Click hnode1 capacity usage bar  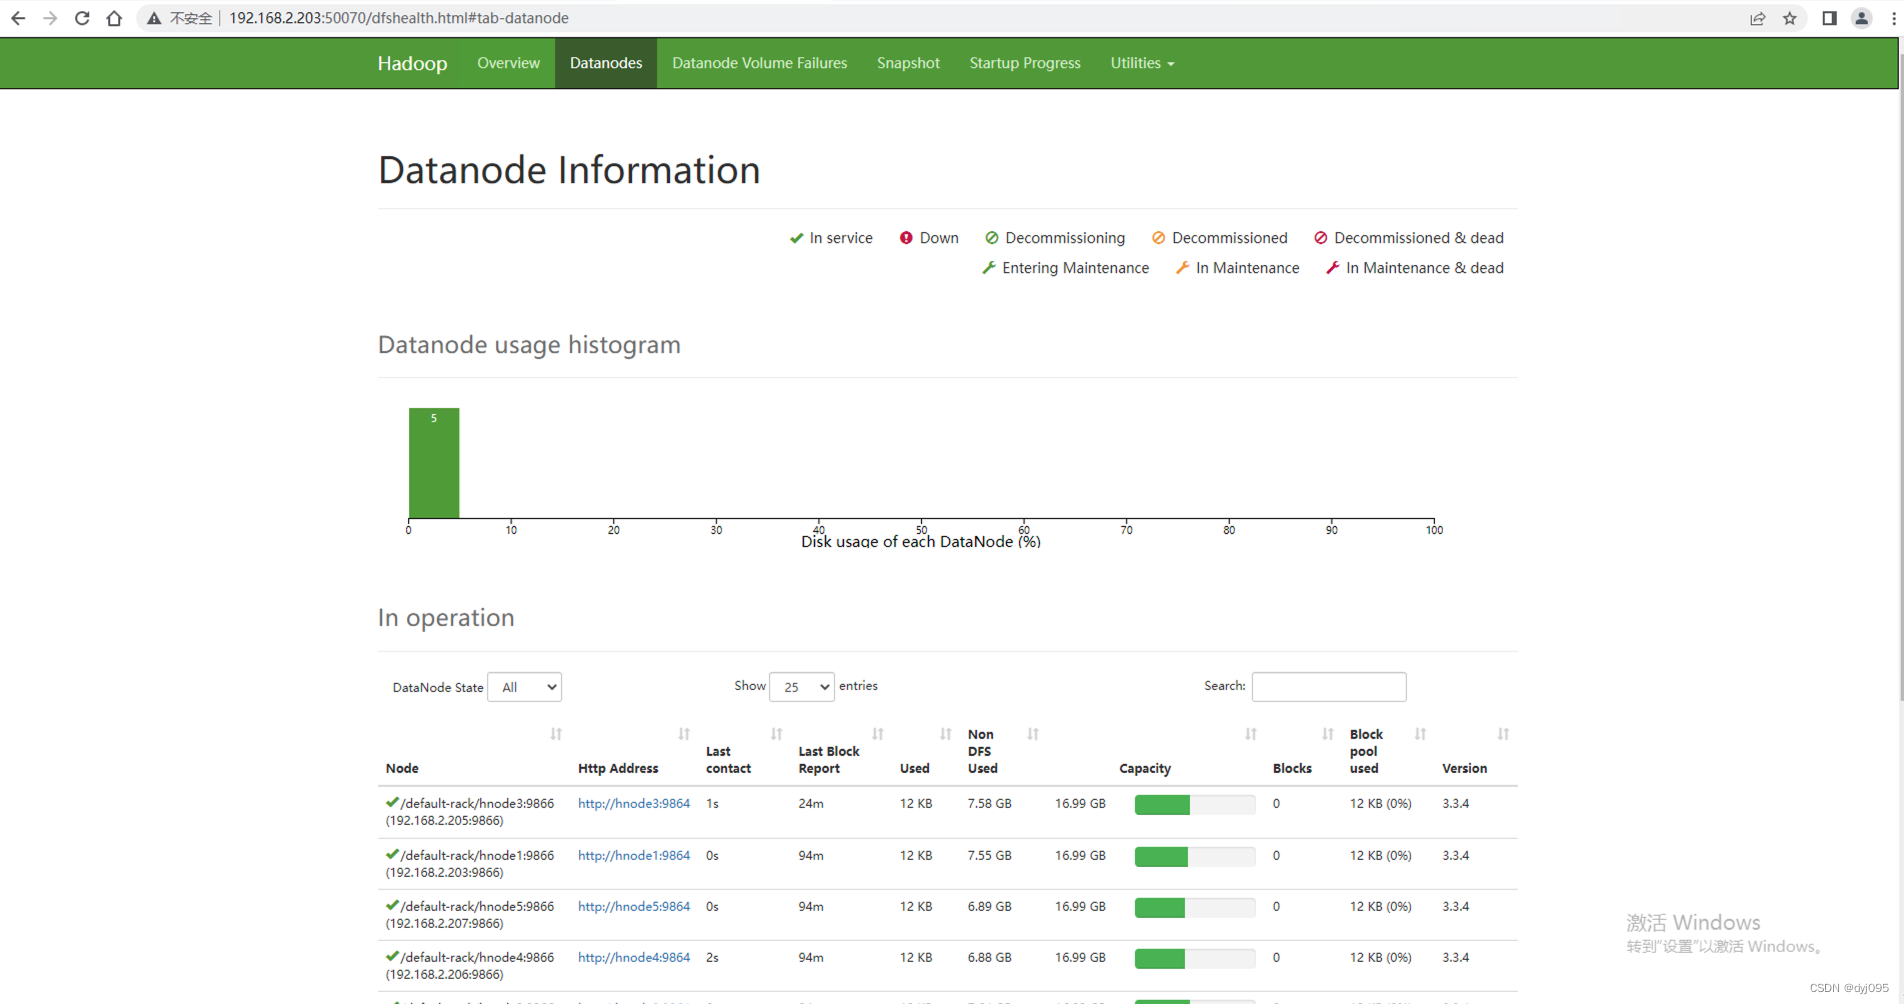point(1195,857)
